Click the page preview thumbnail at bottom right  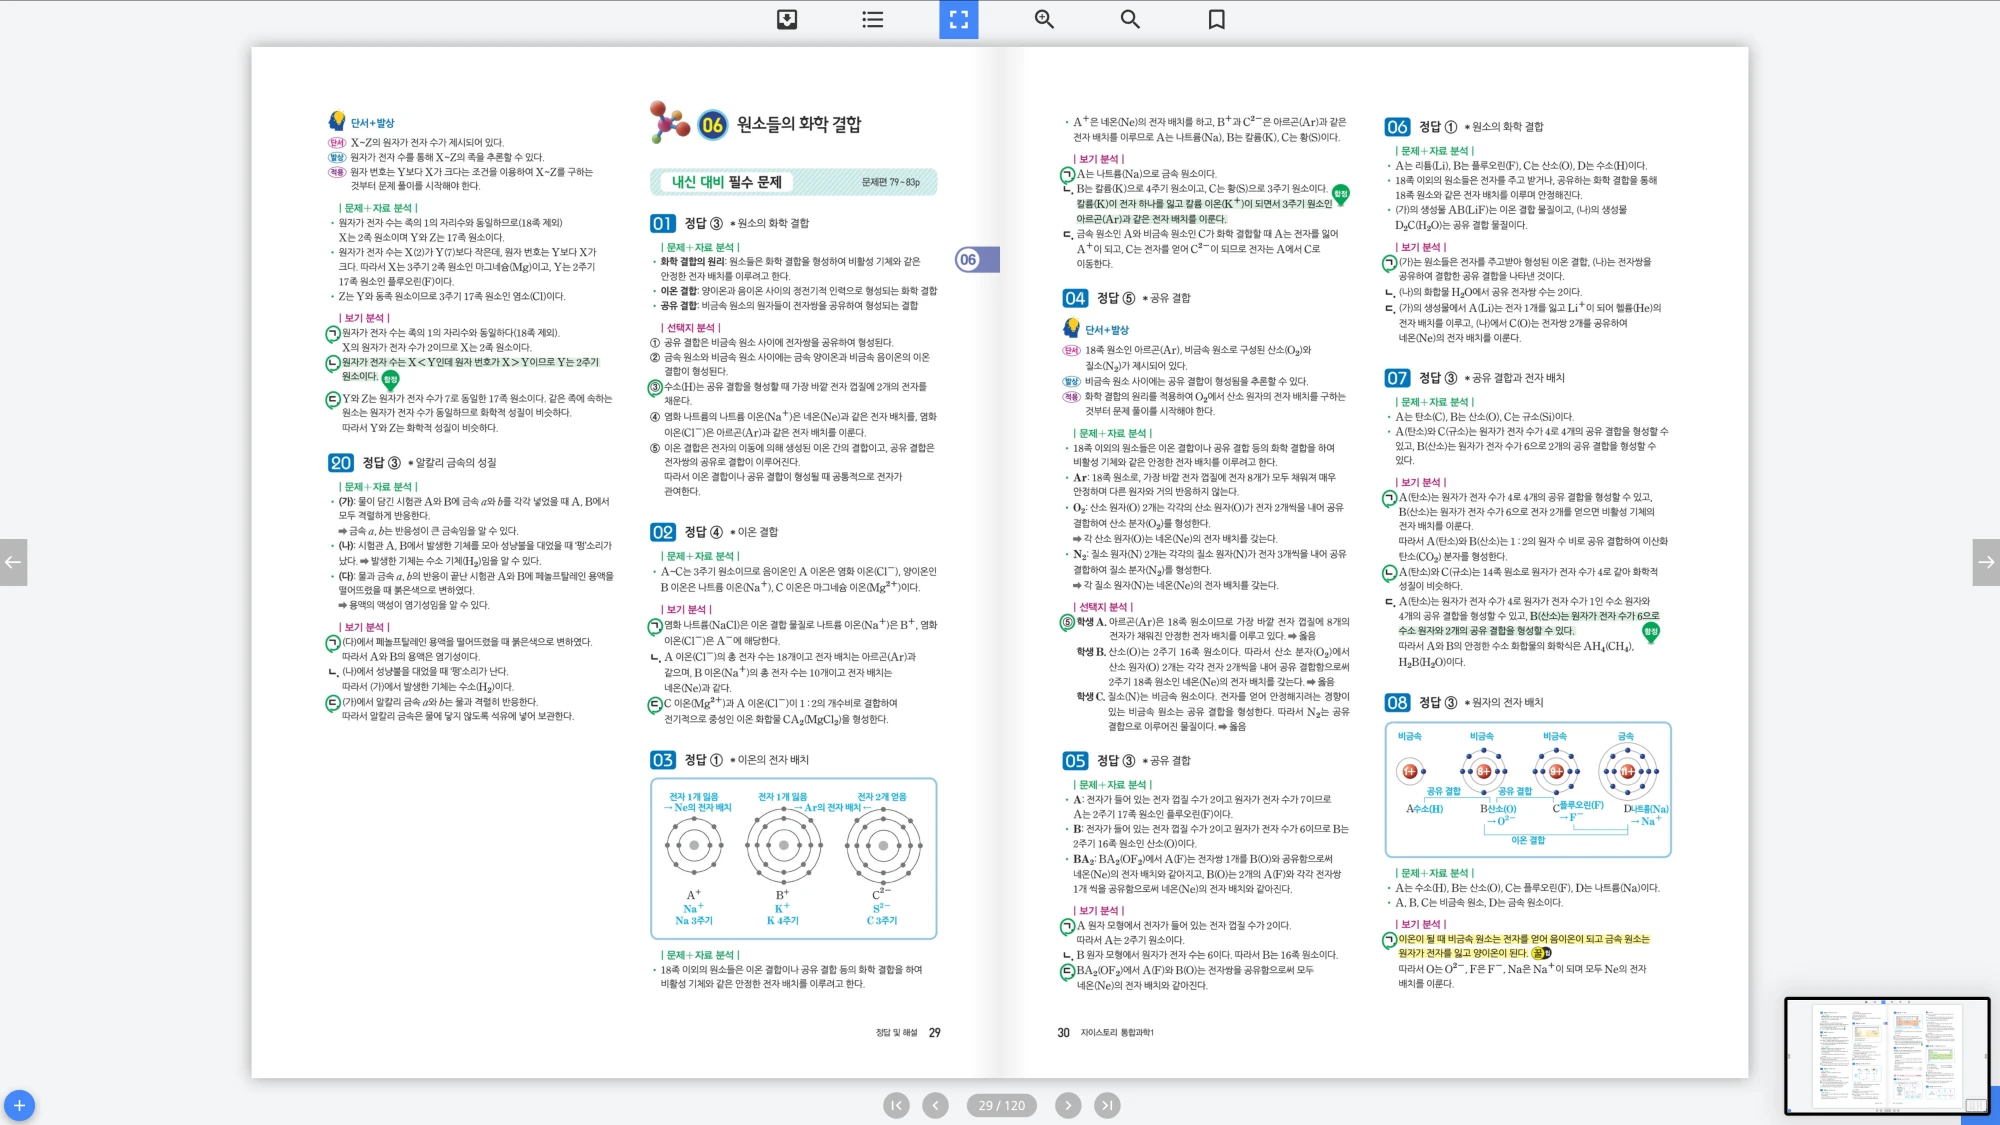coord(1886,1055)
